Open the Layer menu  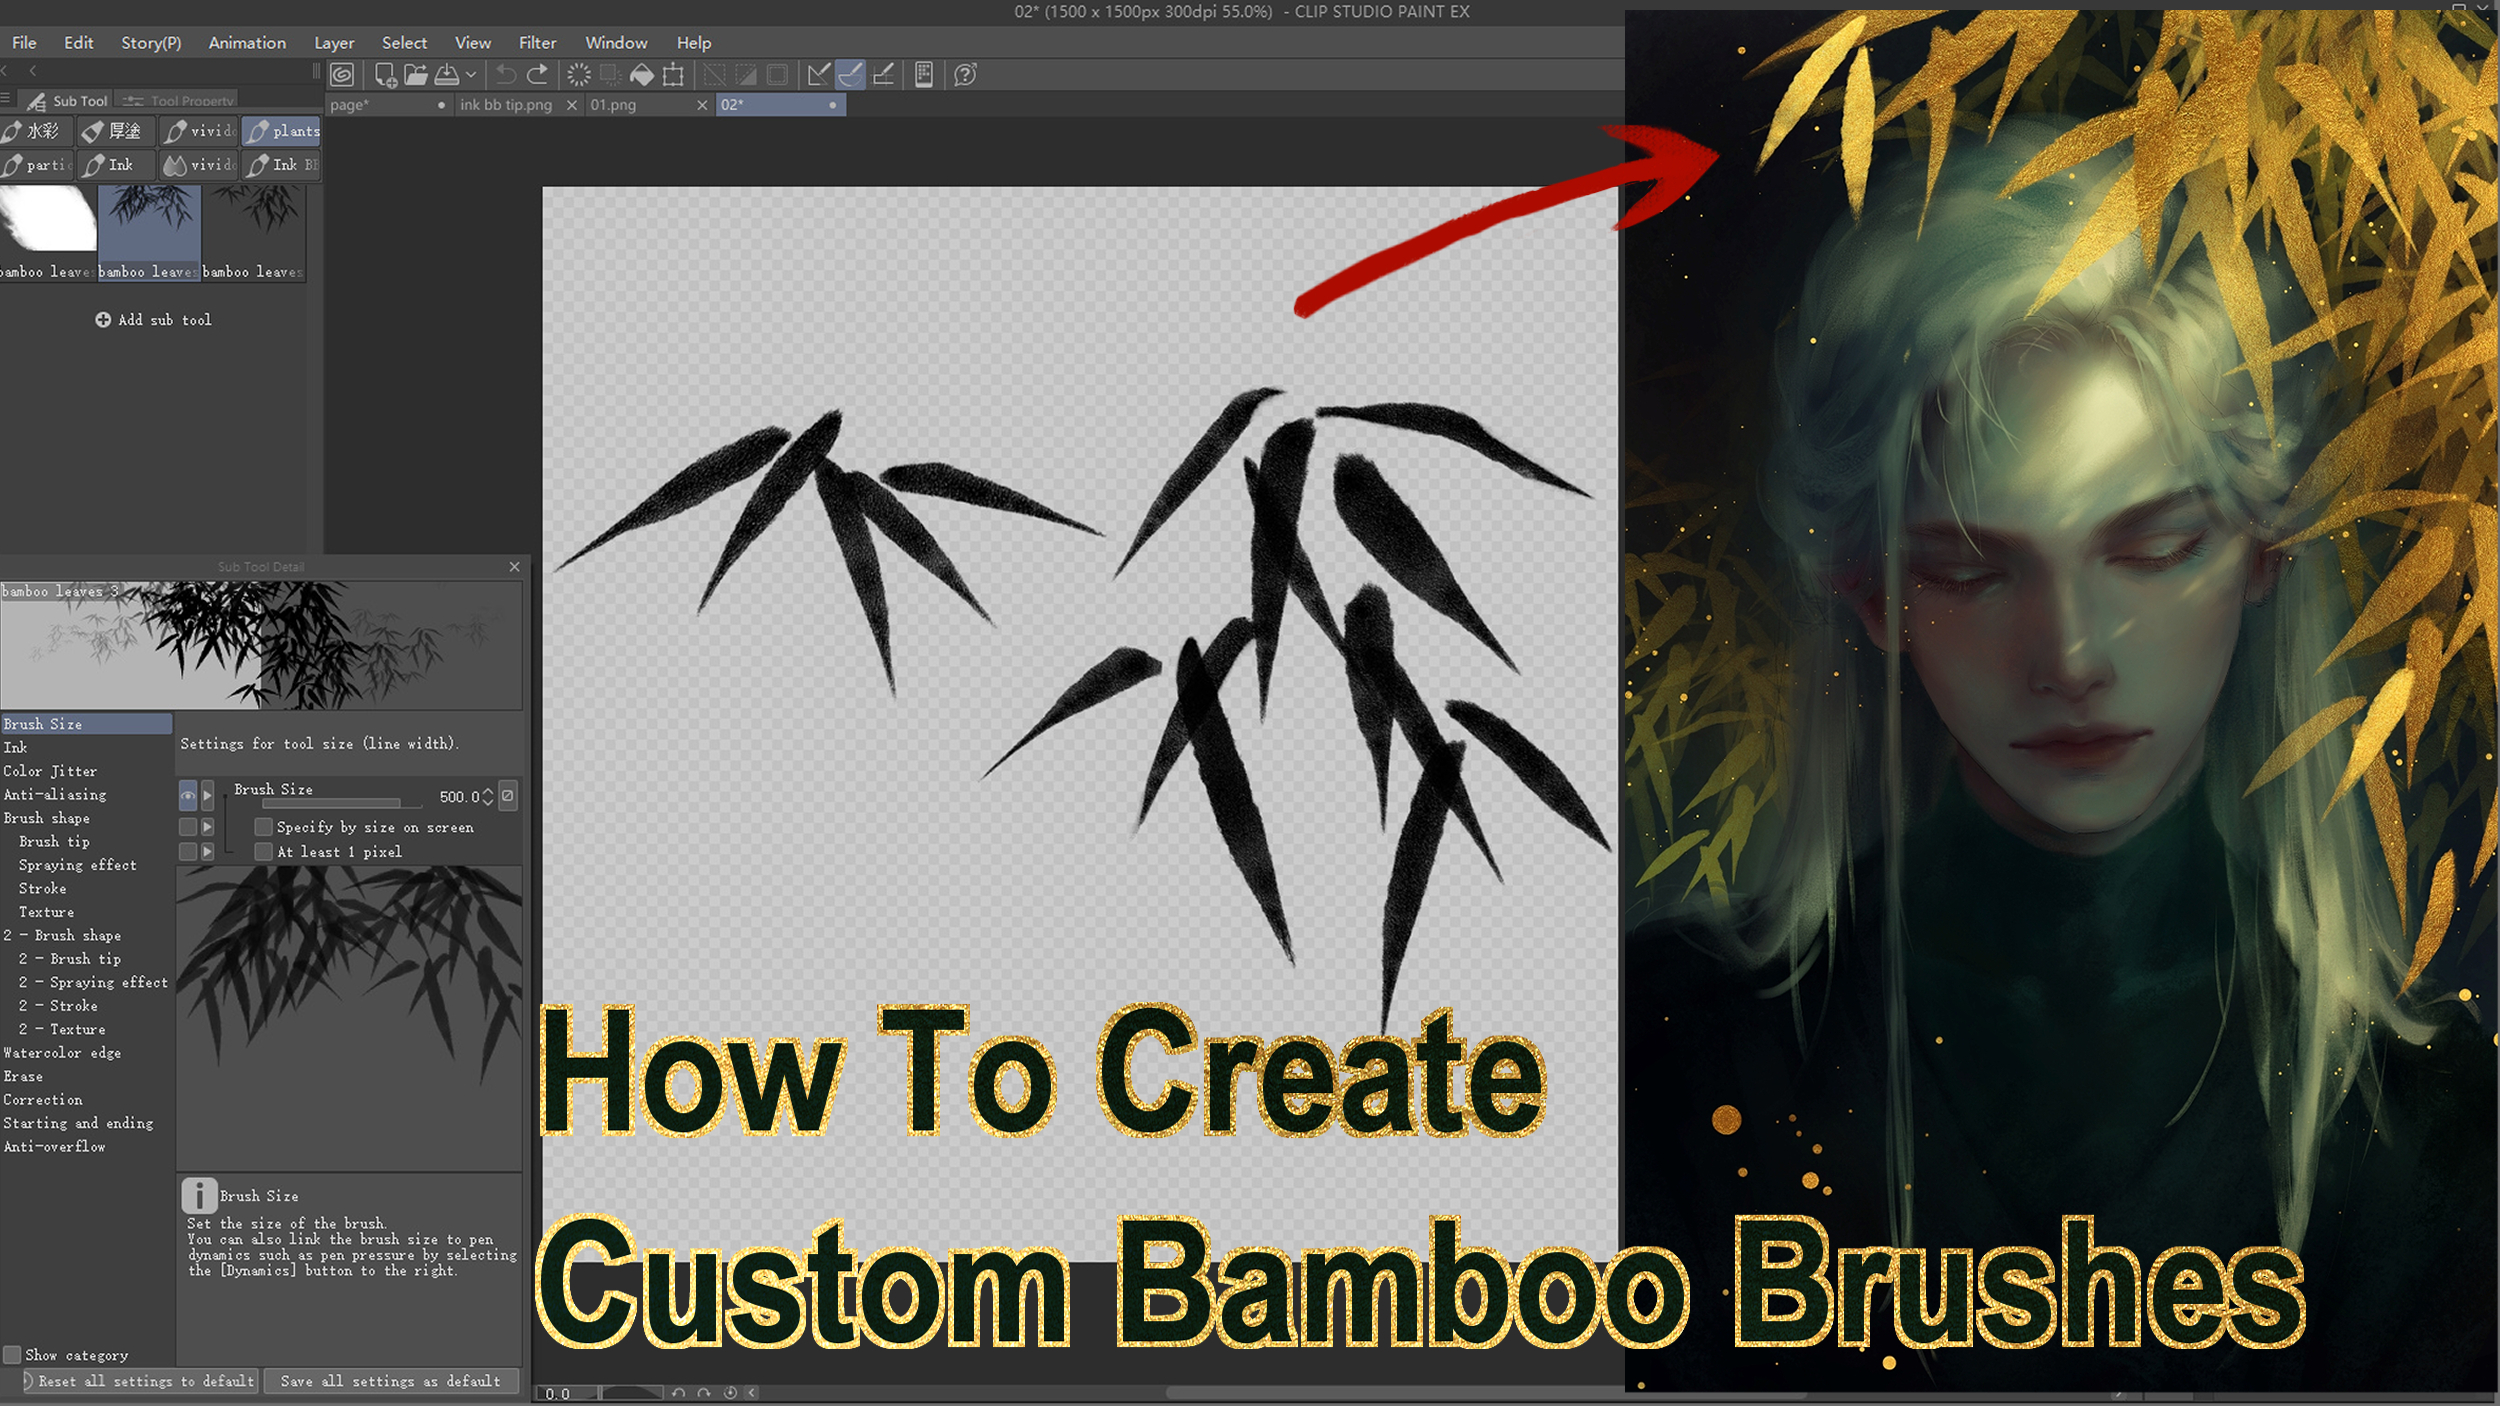[334, 43]
